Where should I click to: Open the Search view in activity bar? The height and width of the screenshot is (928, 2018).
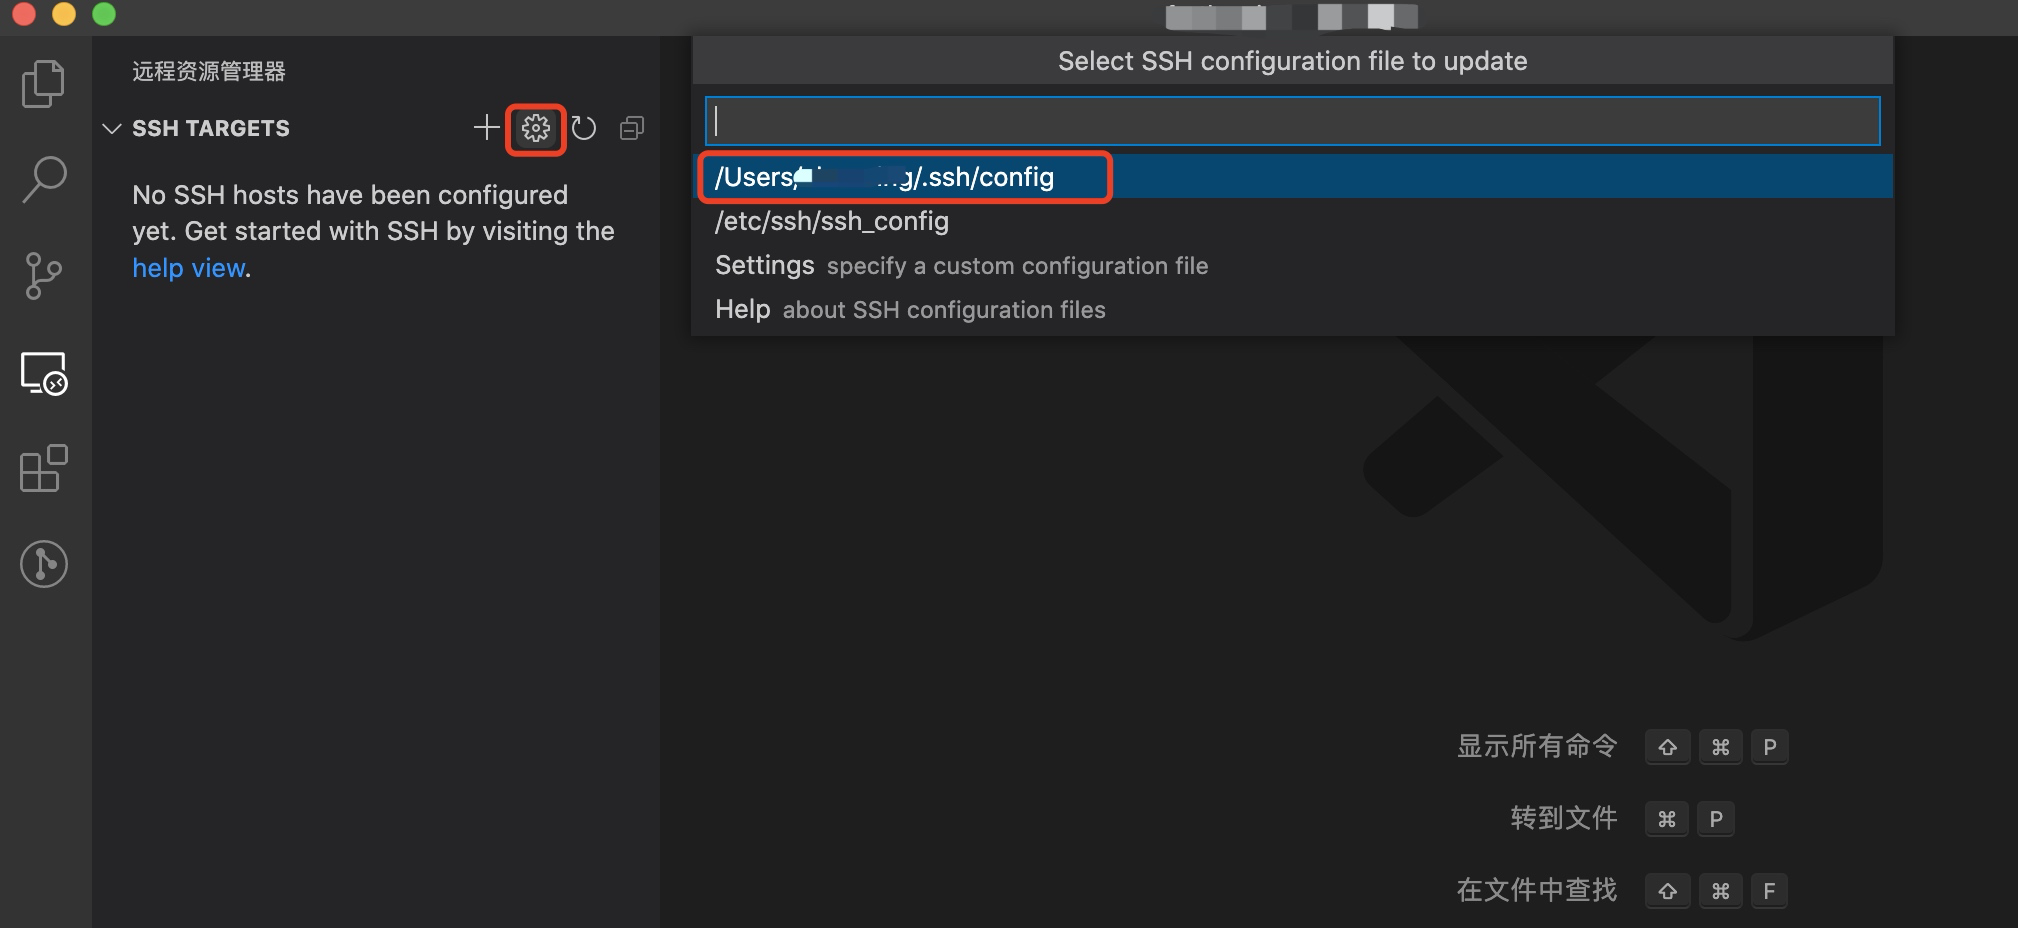pos(44,180)
